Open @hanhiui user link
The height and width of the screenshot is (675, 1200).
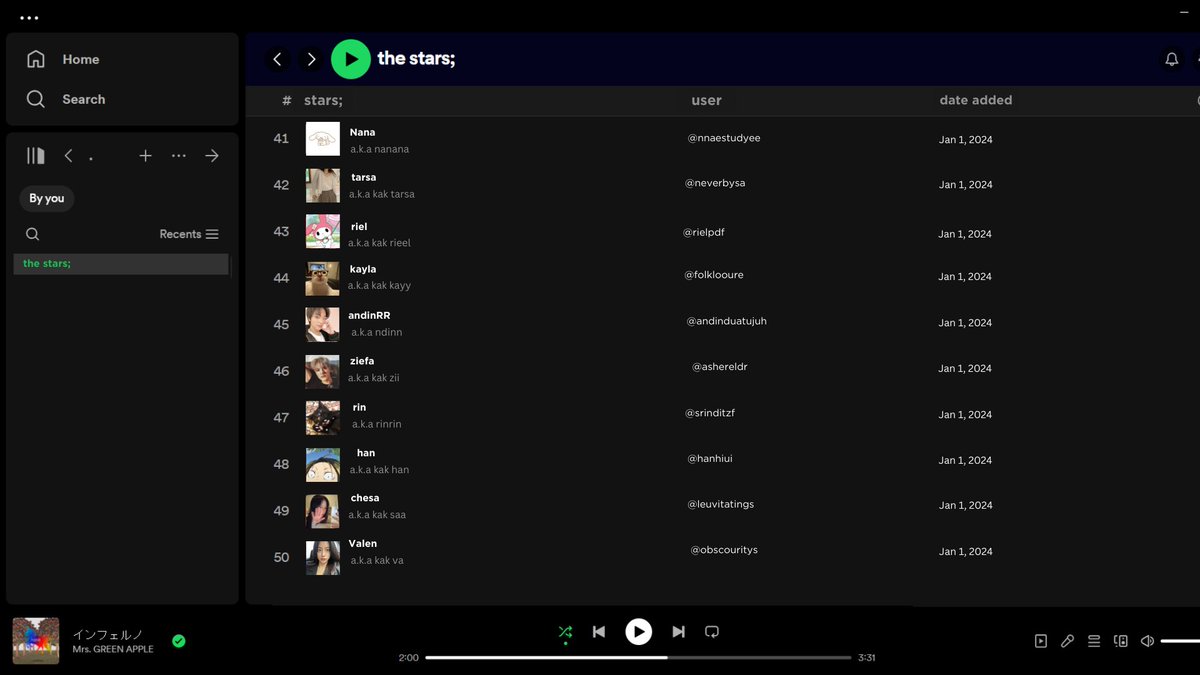tap(710, 459)
